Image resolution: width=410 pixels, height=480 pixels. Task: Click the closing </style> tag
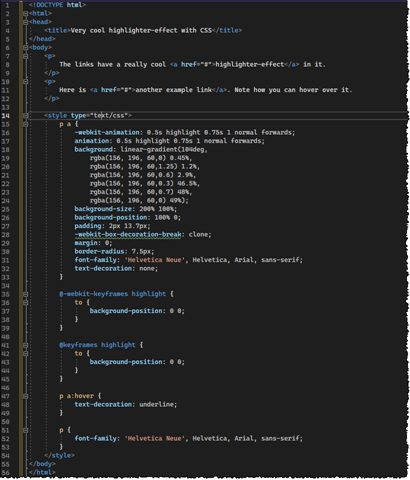point(59,456)
